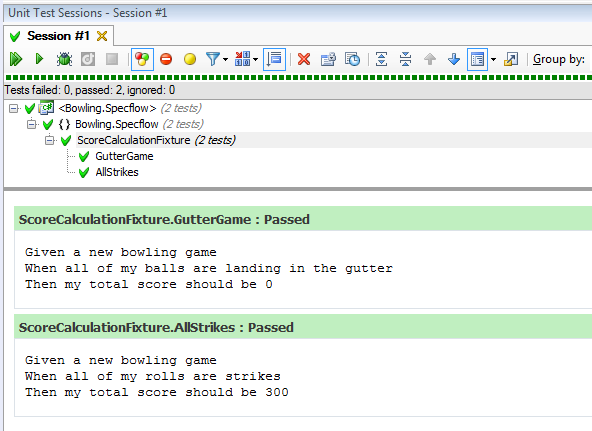Select the GutterGame test
This screenshot has width=592, height=431.
click(x=124, y=156)
